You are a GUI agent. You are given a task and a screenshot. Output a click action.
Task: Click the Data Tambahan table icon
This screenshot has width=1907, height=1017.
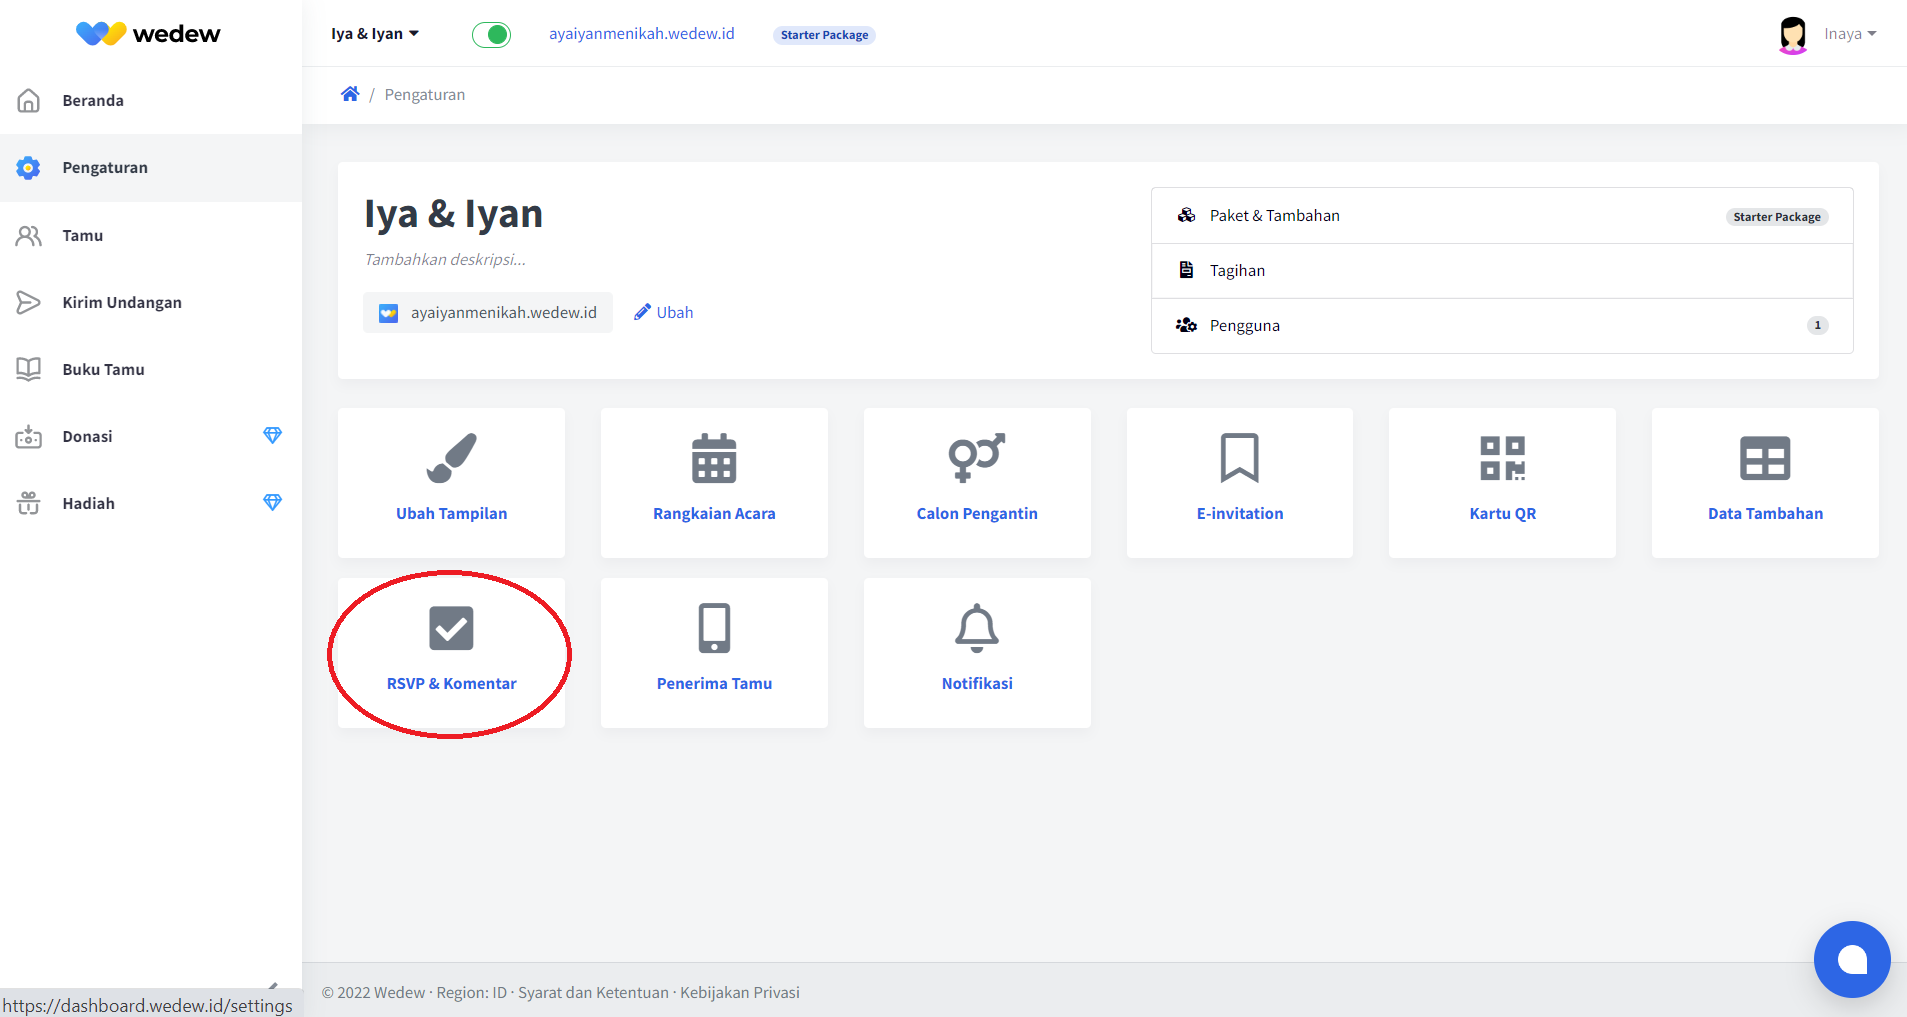[x=1765, y=458]
